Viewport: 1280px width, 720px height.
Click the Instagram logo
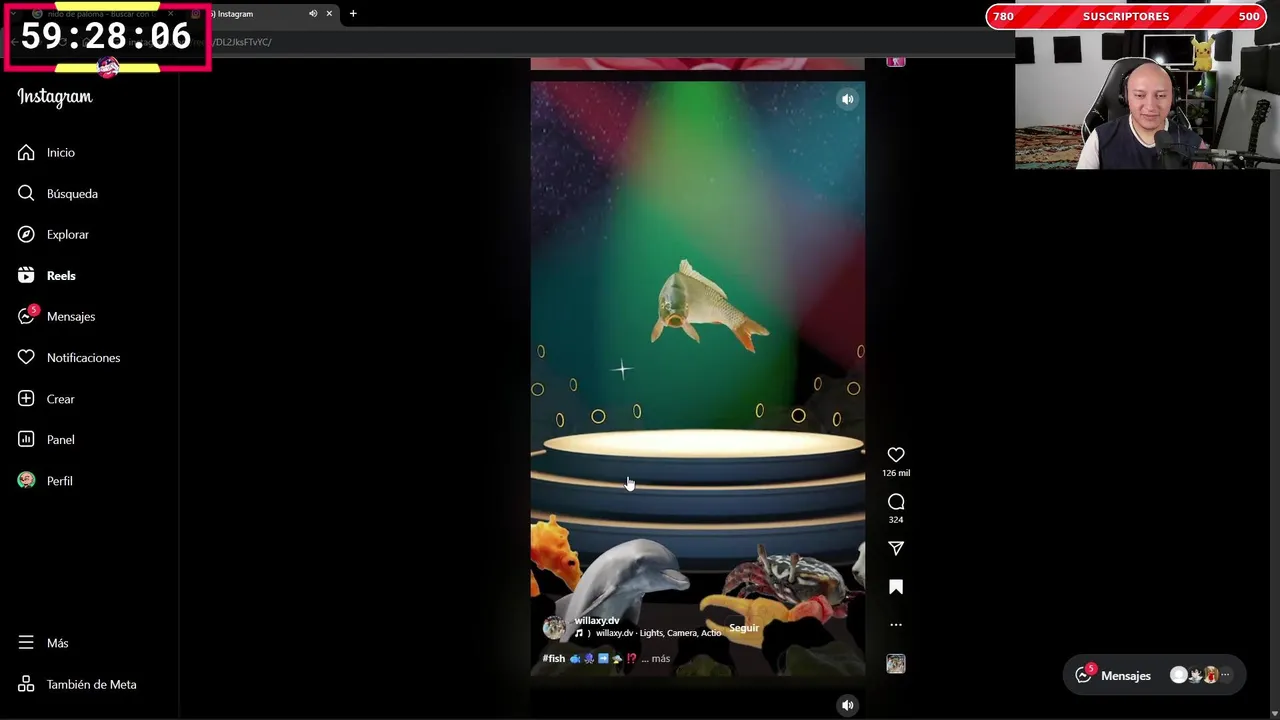click(x=55, y=97)
